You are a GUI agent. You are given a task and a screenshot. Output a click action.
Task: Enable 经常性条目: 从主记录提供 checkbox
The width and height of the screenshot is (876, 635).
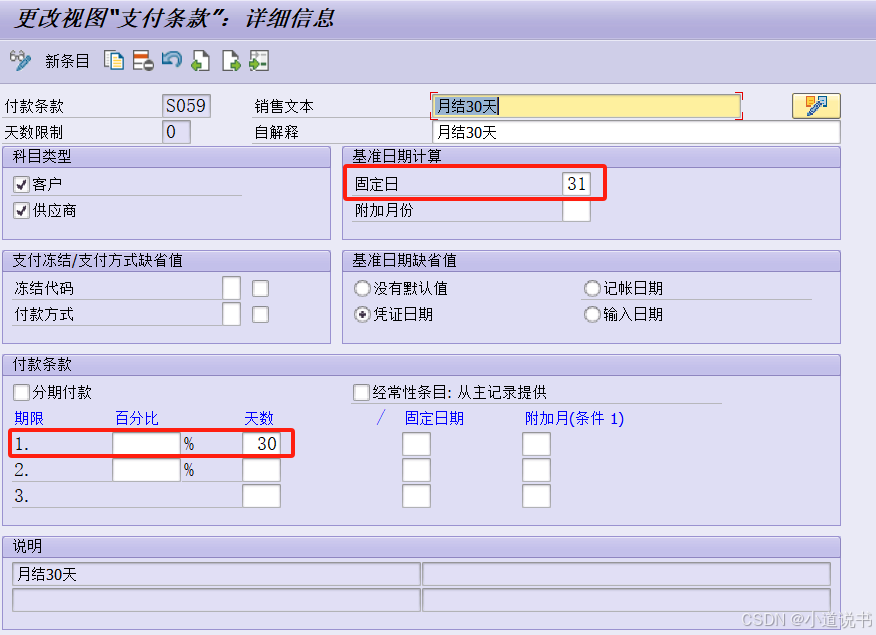[361, 392]
